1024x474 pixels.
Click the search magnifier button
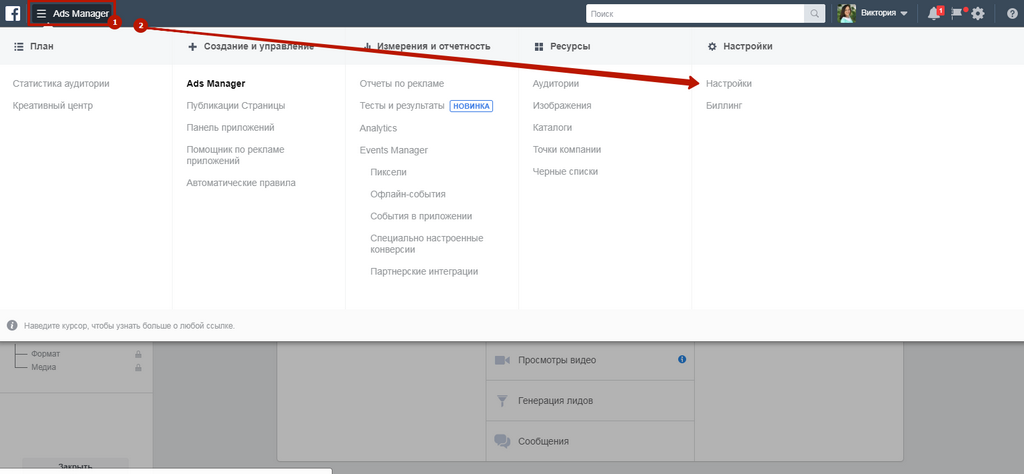(814, 14)
